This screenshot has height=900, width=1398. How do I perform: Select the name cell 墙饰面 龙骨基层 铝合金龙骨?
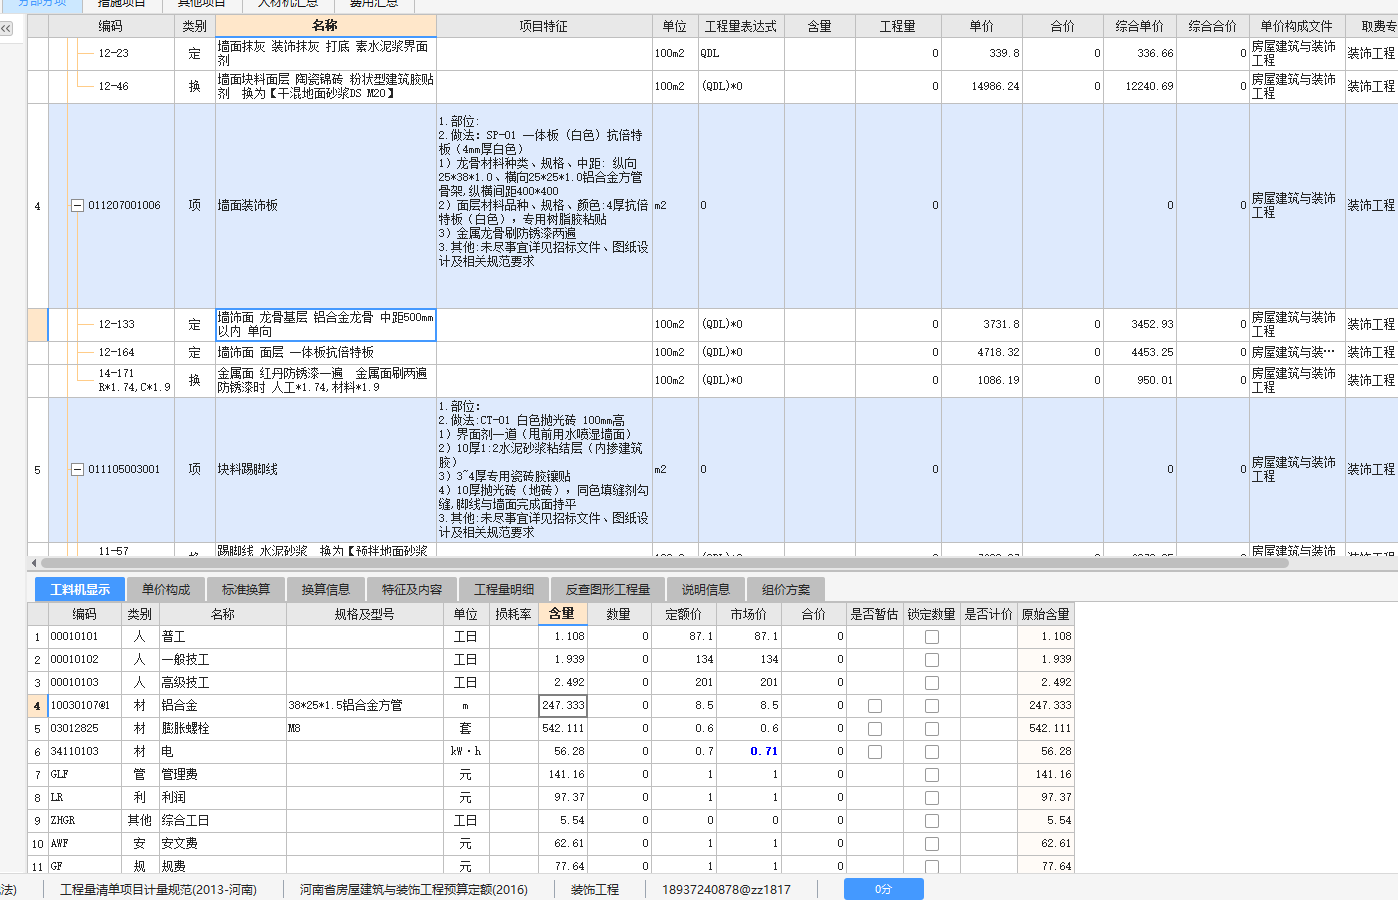tap(326, 324)
